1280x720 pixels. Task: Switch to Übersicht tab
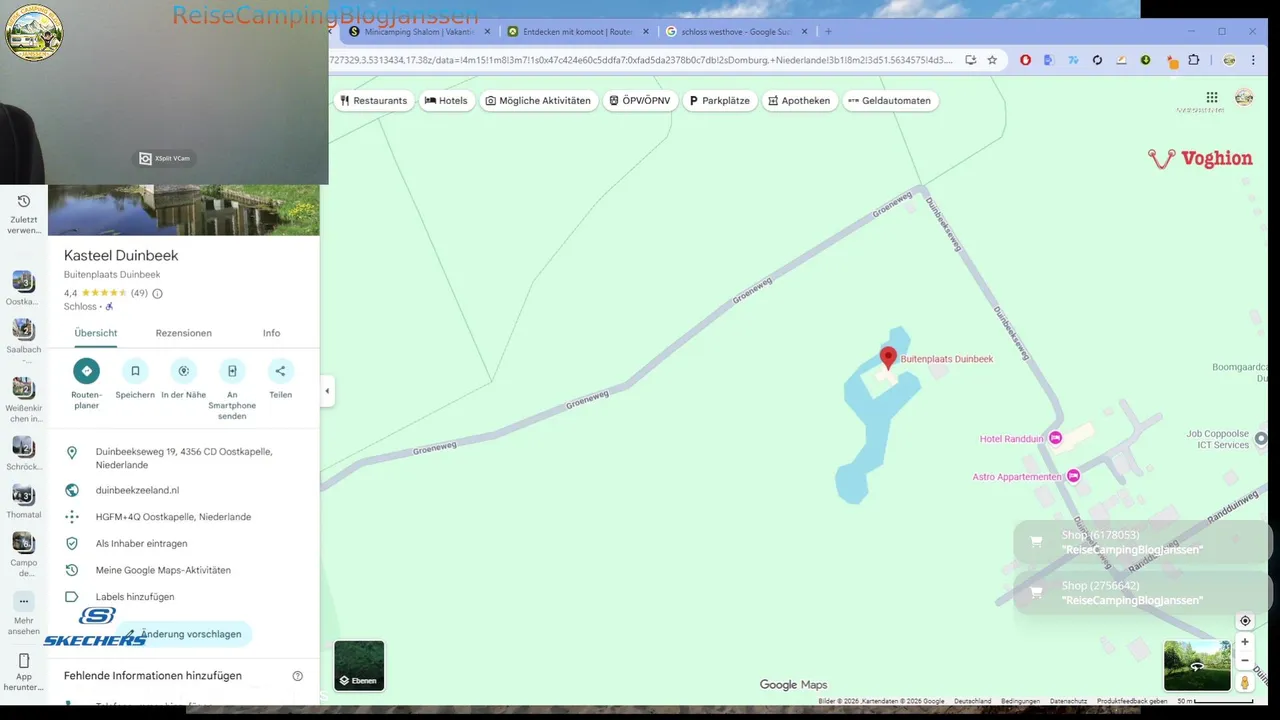point(96,333)
